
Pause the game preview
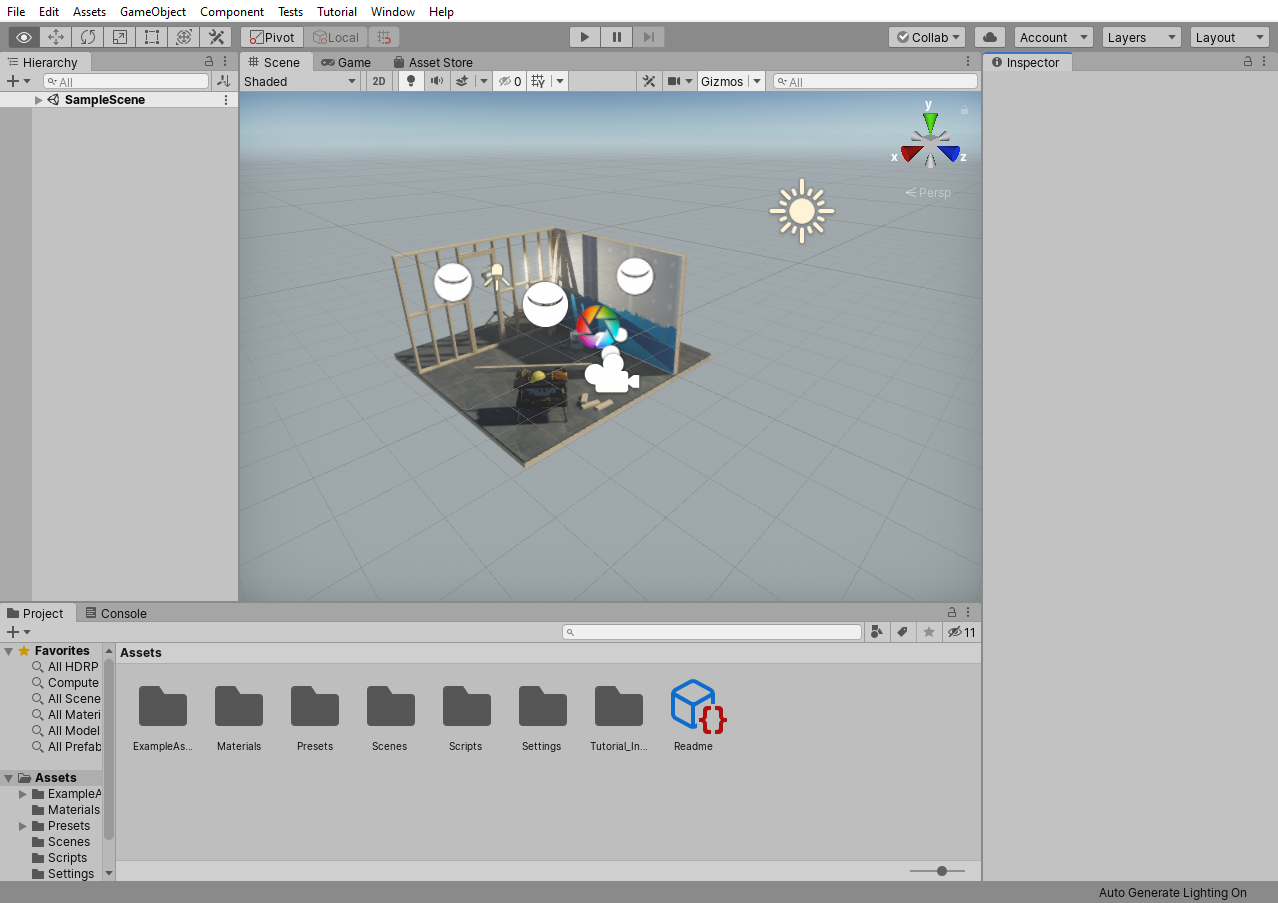pyautogui.click(x=617, y=37)
